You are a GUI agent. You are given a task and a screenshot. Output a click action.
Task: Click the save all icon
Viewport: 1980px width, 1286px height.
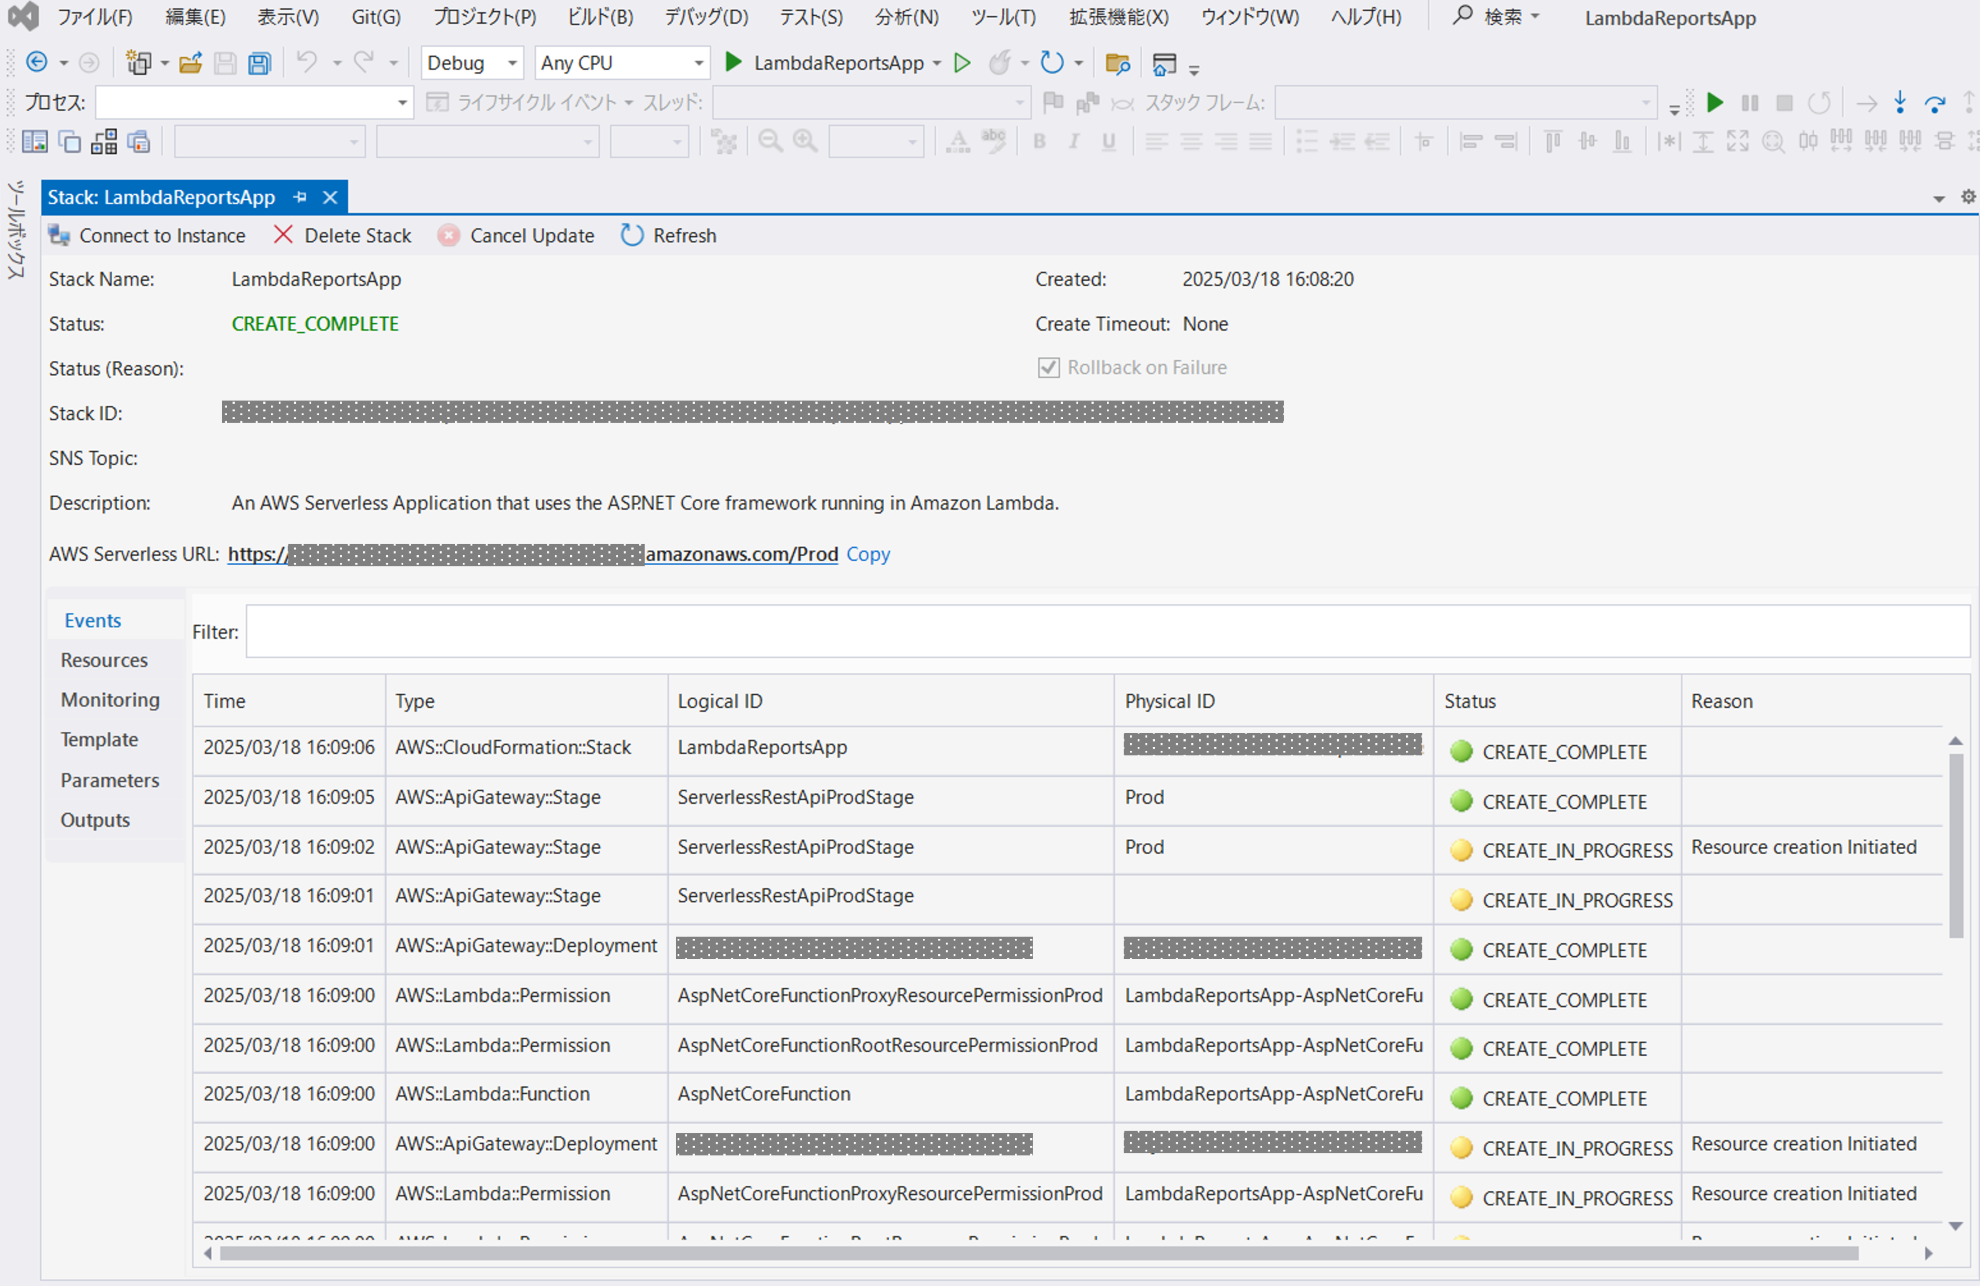pos(260,63)
